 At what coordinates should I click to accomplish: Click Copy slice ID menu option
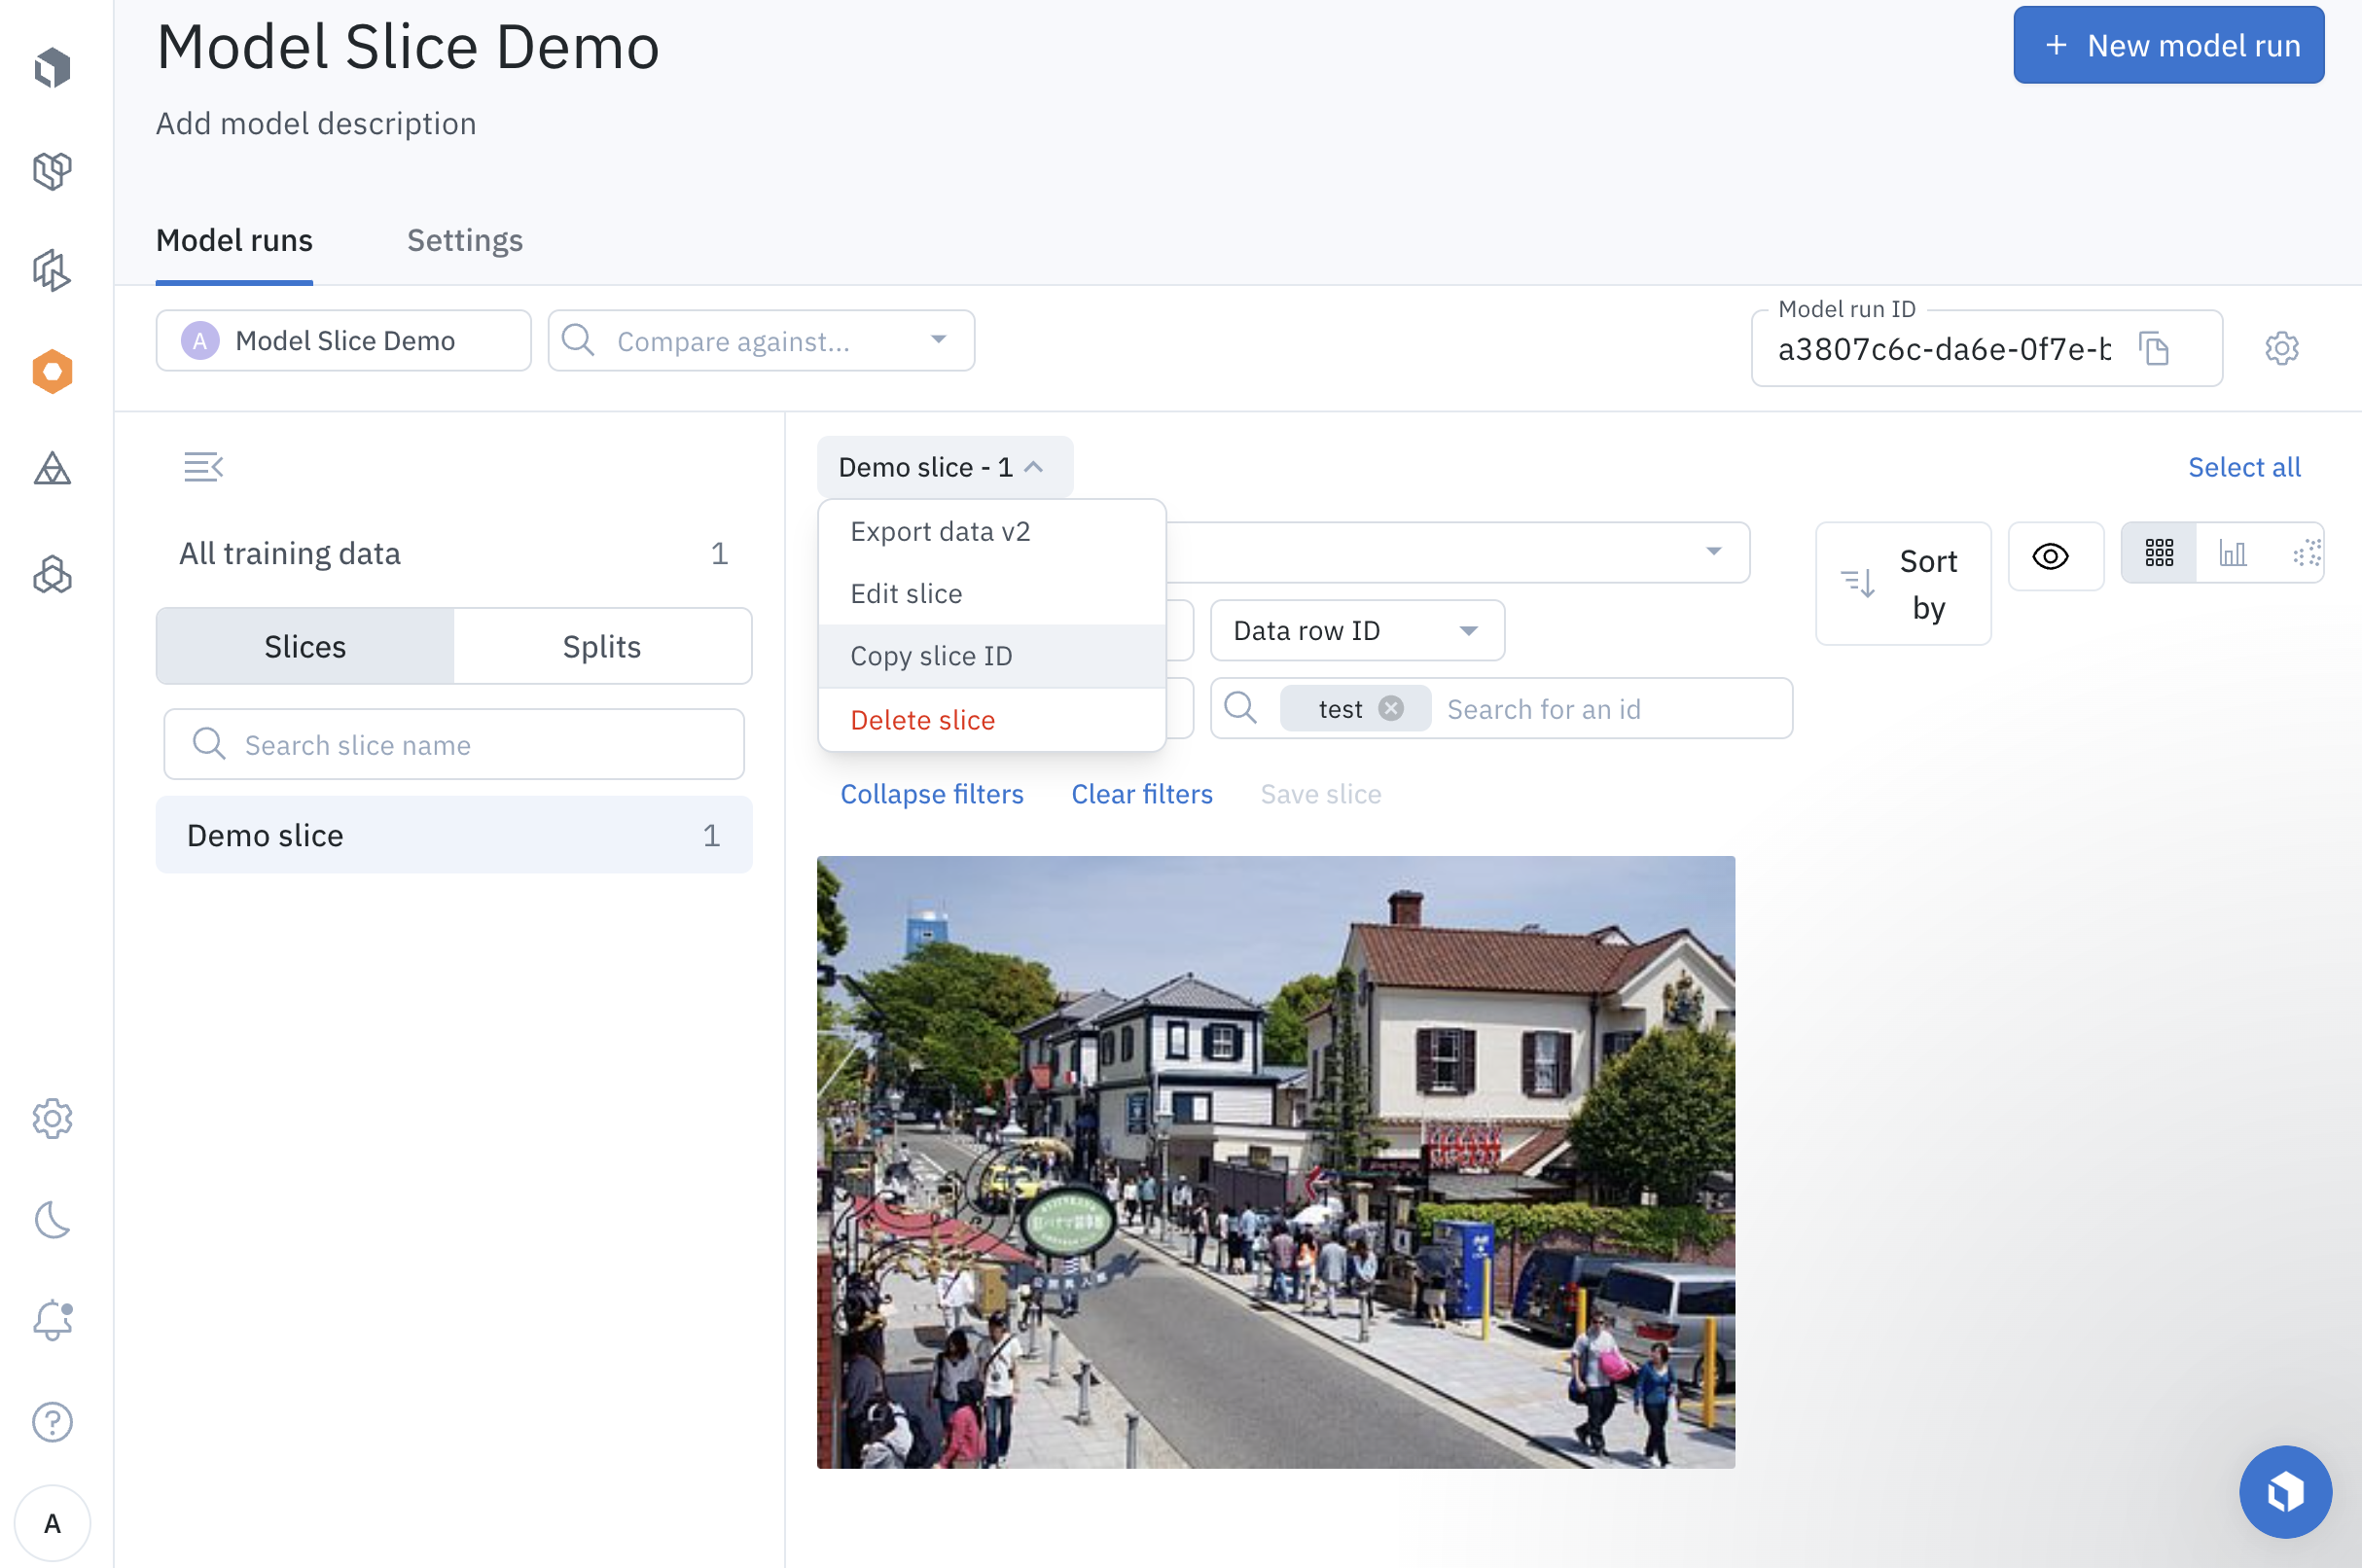coord(931,655)
